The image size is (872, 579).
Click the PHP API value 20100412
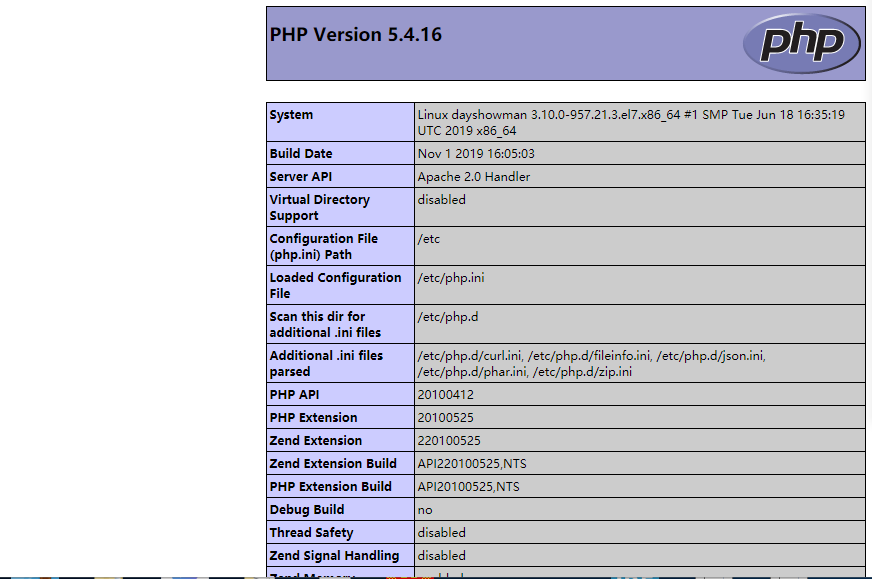pyautogui.click(x=444, y=394)
